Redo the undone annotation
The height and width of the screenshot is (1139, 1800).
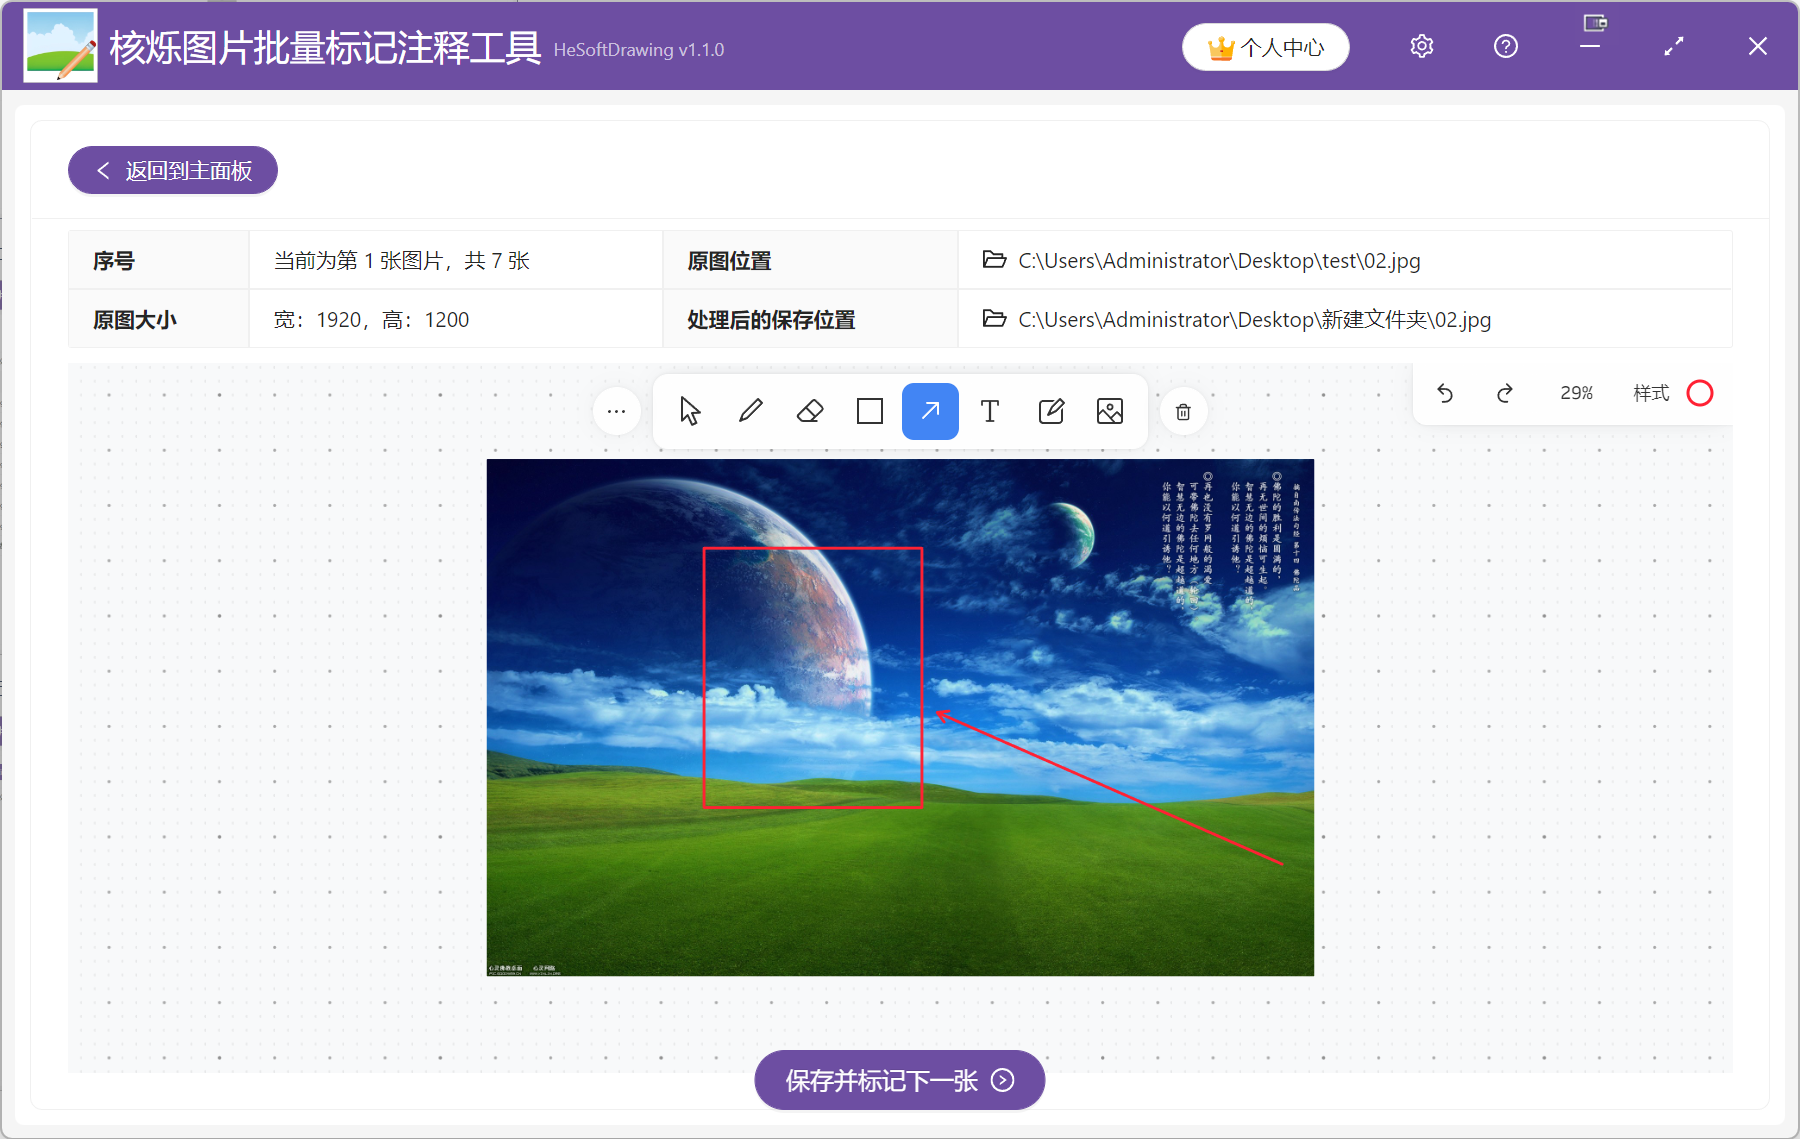[x=1505, y=393]
